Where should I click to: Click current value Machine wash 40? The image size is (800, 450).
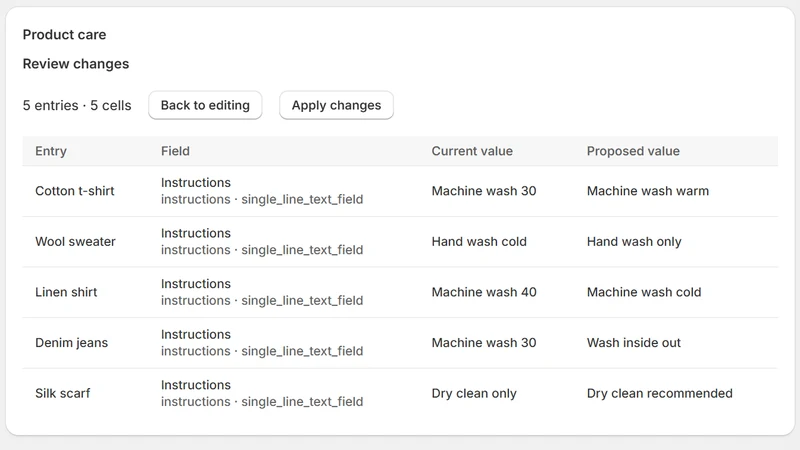tap(484, 292)
